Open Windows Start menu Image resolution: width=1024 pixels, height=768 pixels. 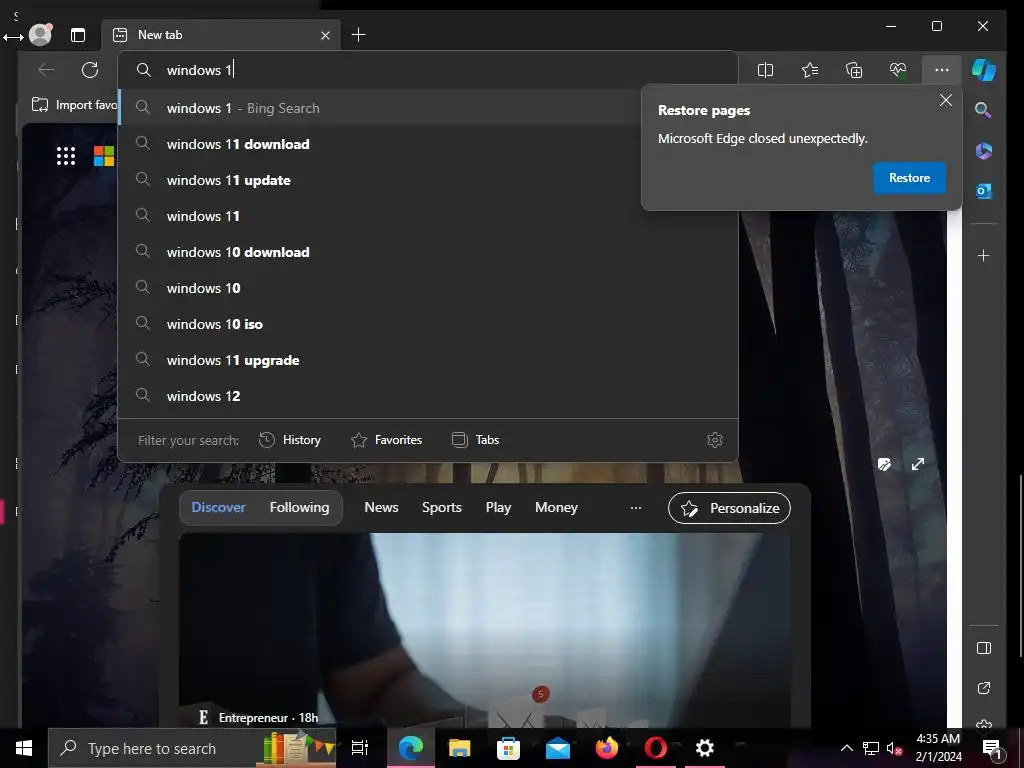(x=24, y=748)
